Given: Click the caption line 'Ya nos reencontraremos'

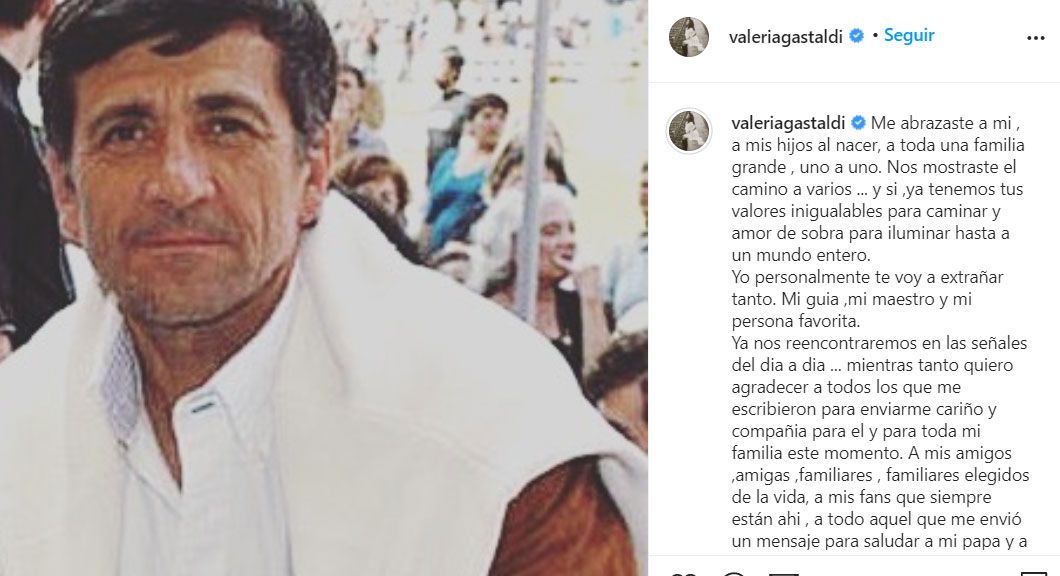Looking at the screenshot, I should coord(879,343).
